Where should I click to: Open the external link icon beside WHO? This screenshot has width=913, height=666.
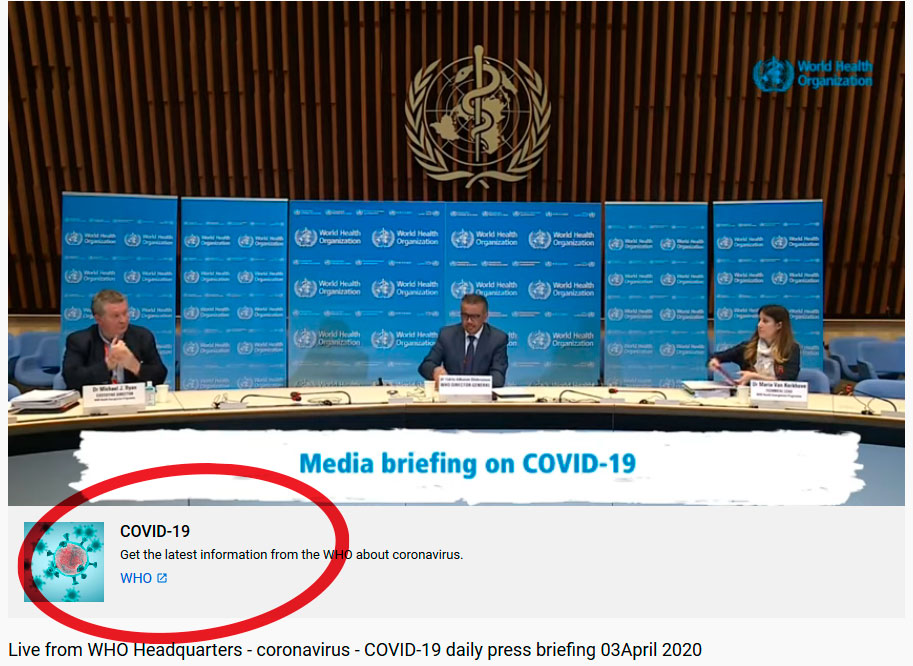click(162, 578)
